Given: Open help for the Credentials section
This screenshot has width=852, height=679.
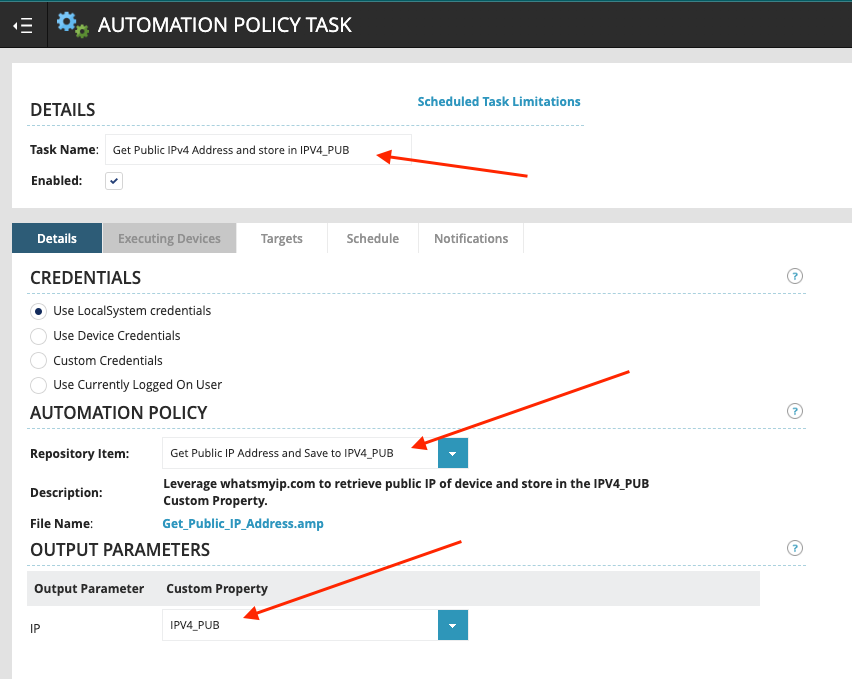Looking at the screenshot, I should [795, 276].
